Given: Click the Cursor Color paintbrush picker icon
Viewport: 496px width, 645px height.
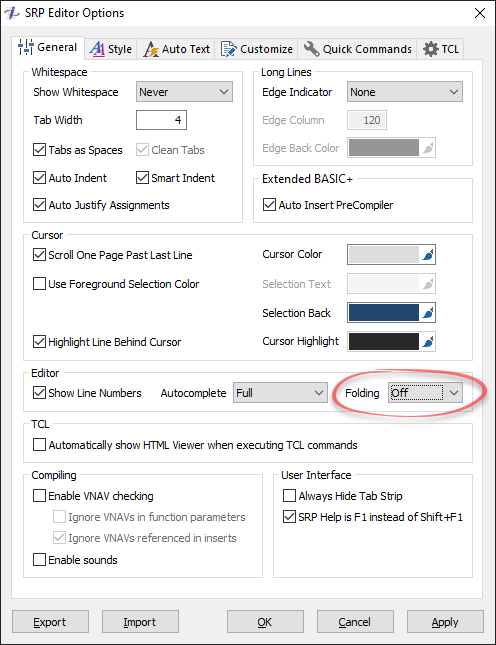Looking at the screenshot, I should (x=428, y=255).
